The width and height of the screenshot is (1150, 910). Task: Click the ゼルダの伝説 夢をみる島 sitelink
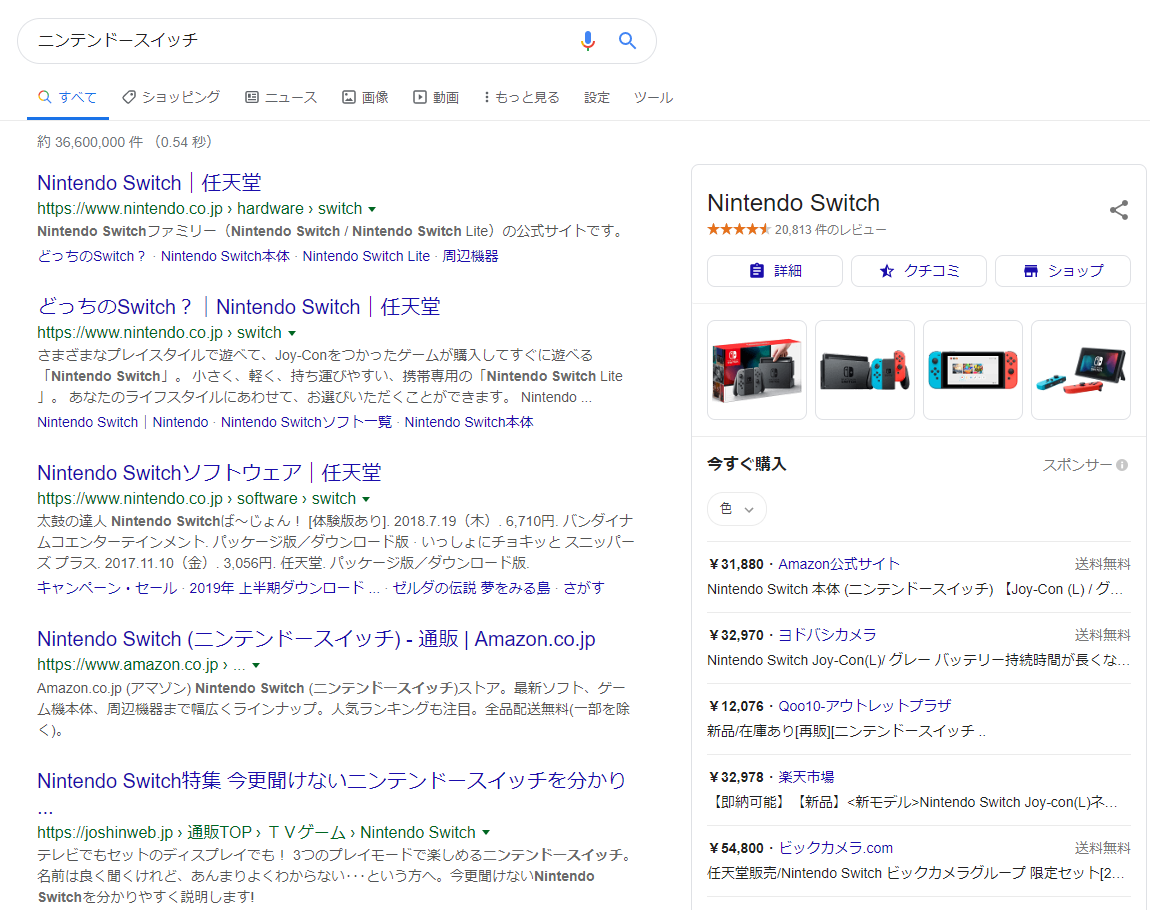(x=472, y=588)
